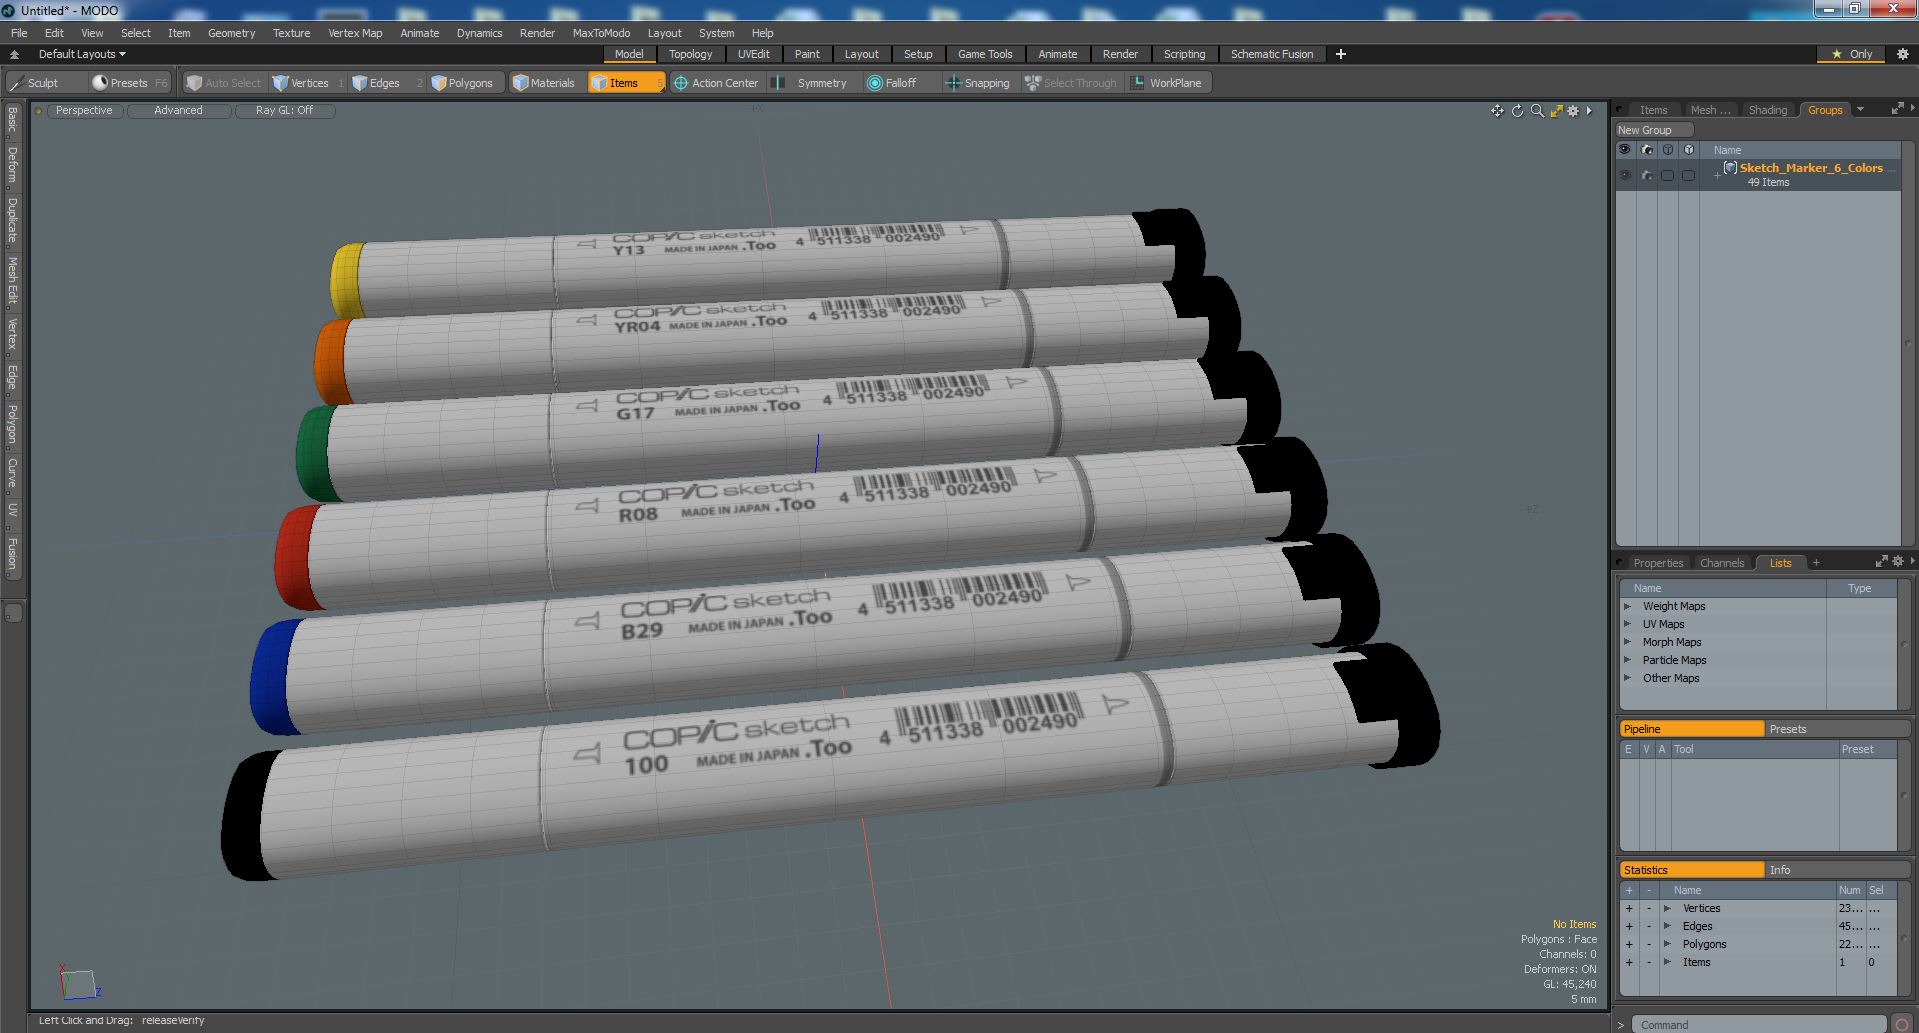Switch to Info in Statistics panel
Image resolution: width=1919 pixels, height=1033 pixels.
(x=1836, y=870)
